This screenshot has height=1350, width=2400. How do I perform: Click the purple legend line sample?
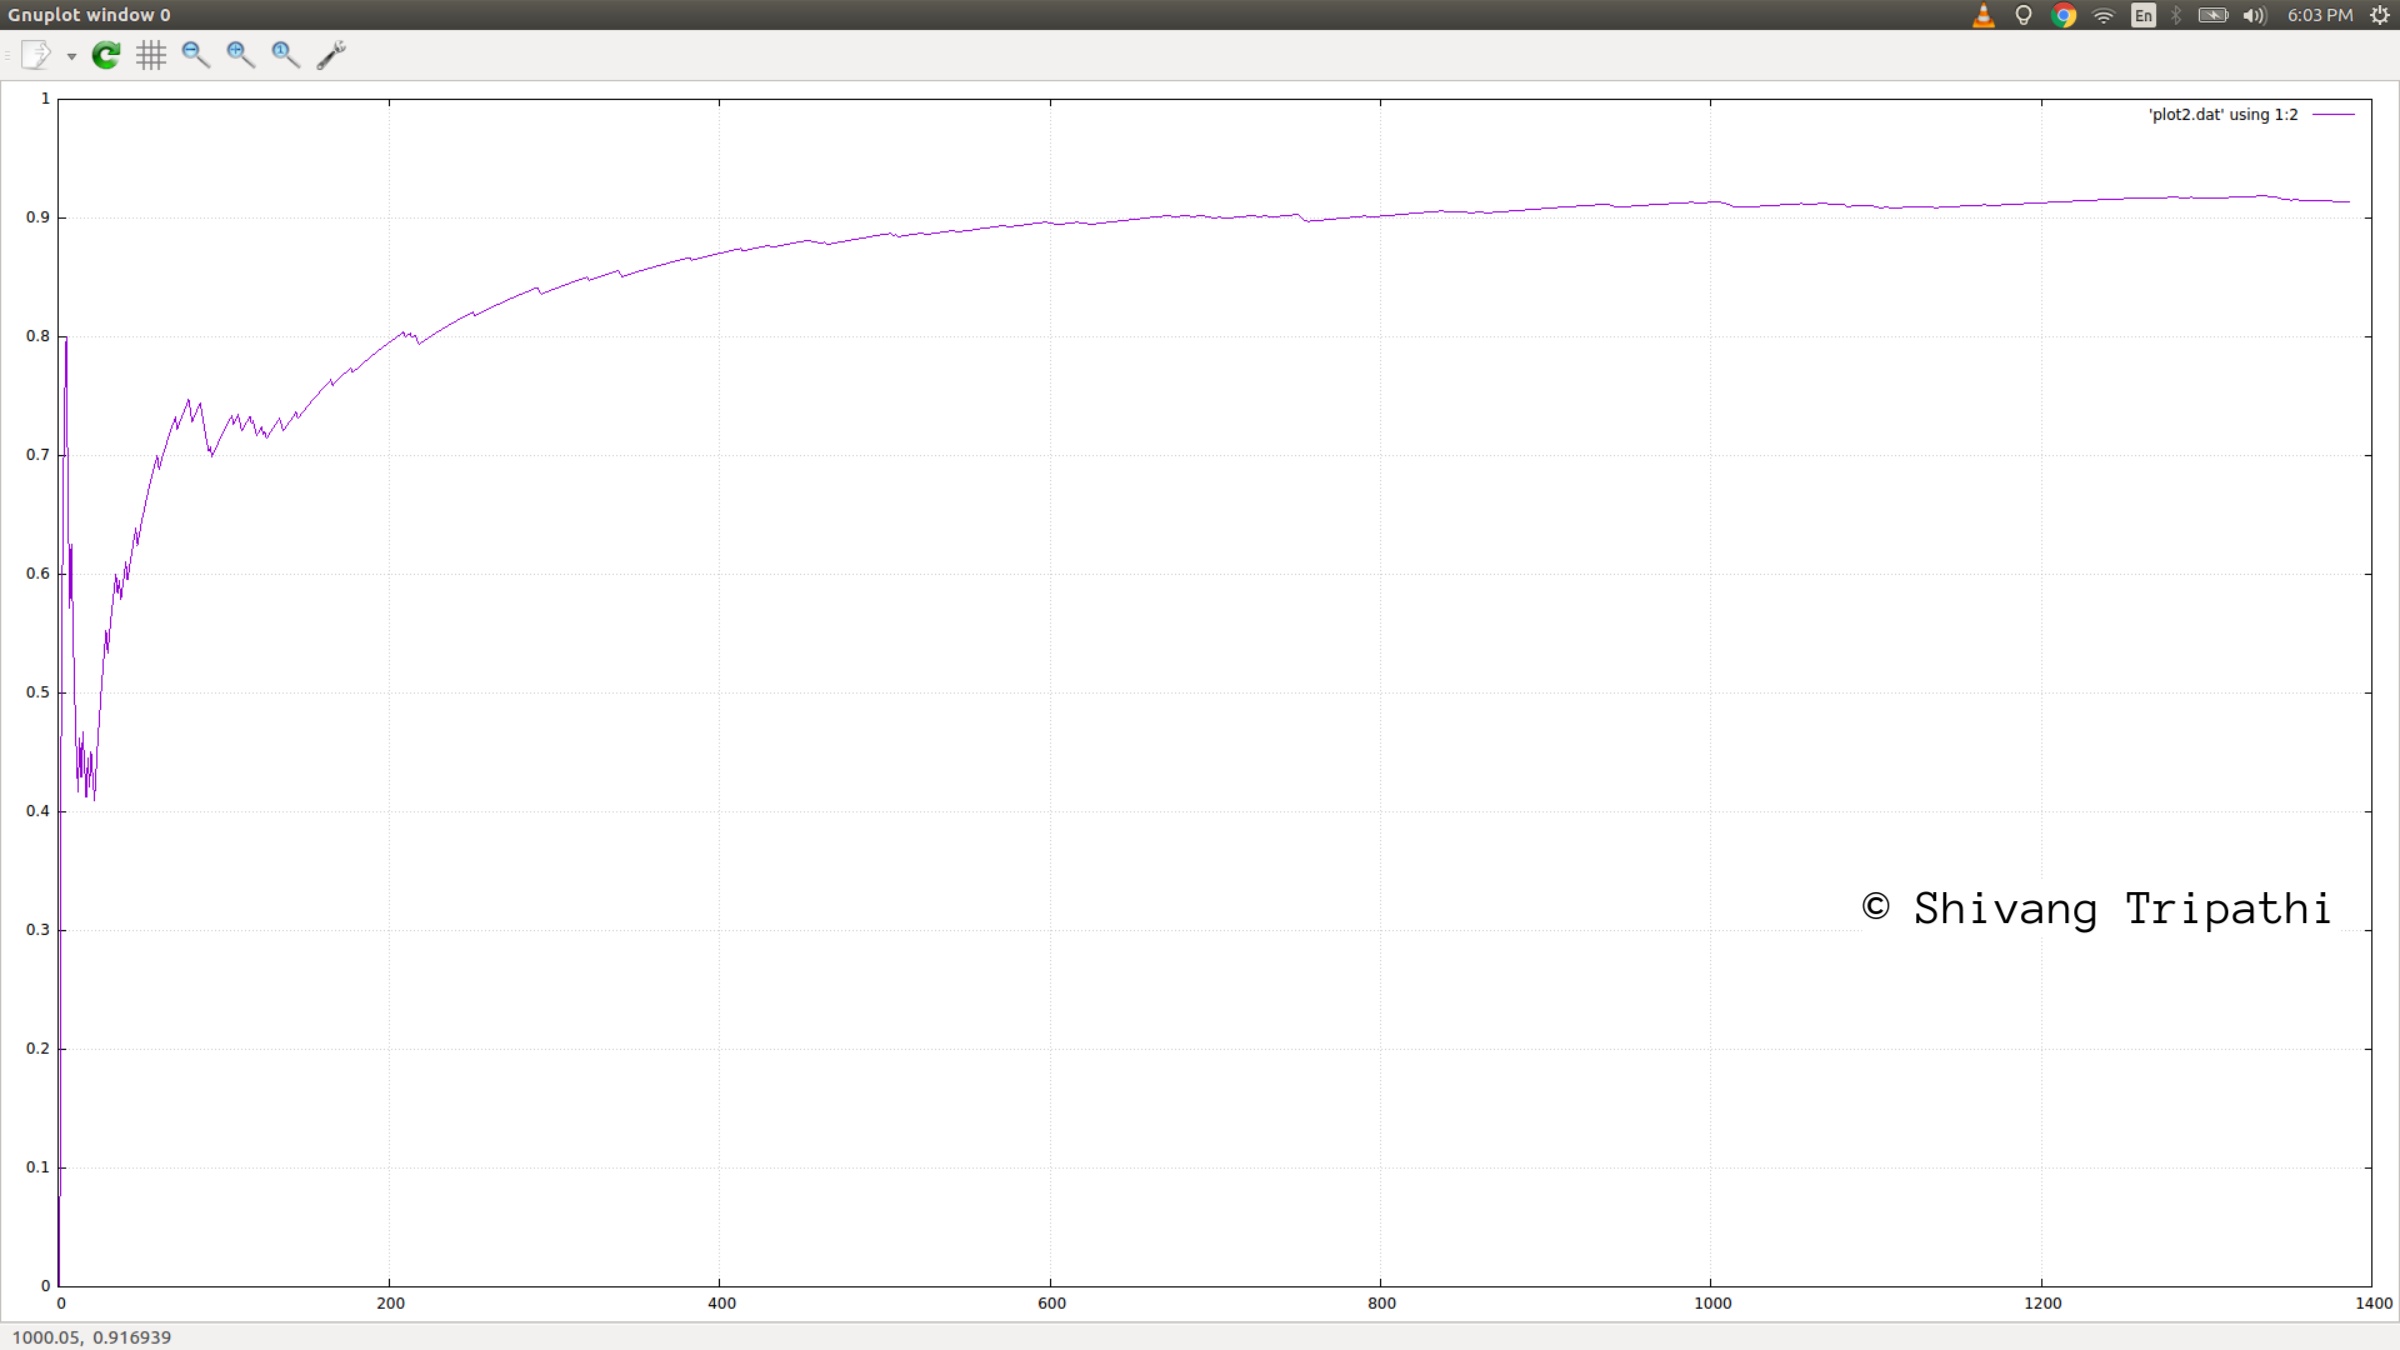[2333, 115]
